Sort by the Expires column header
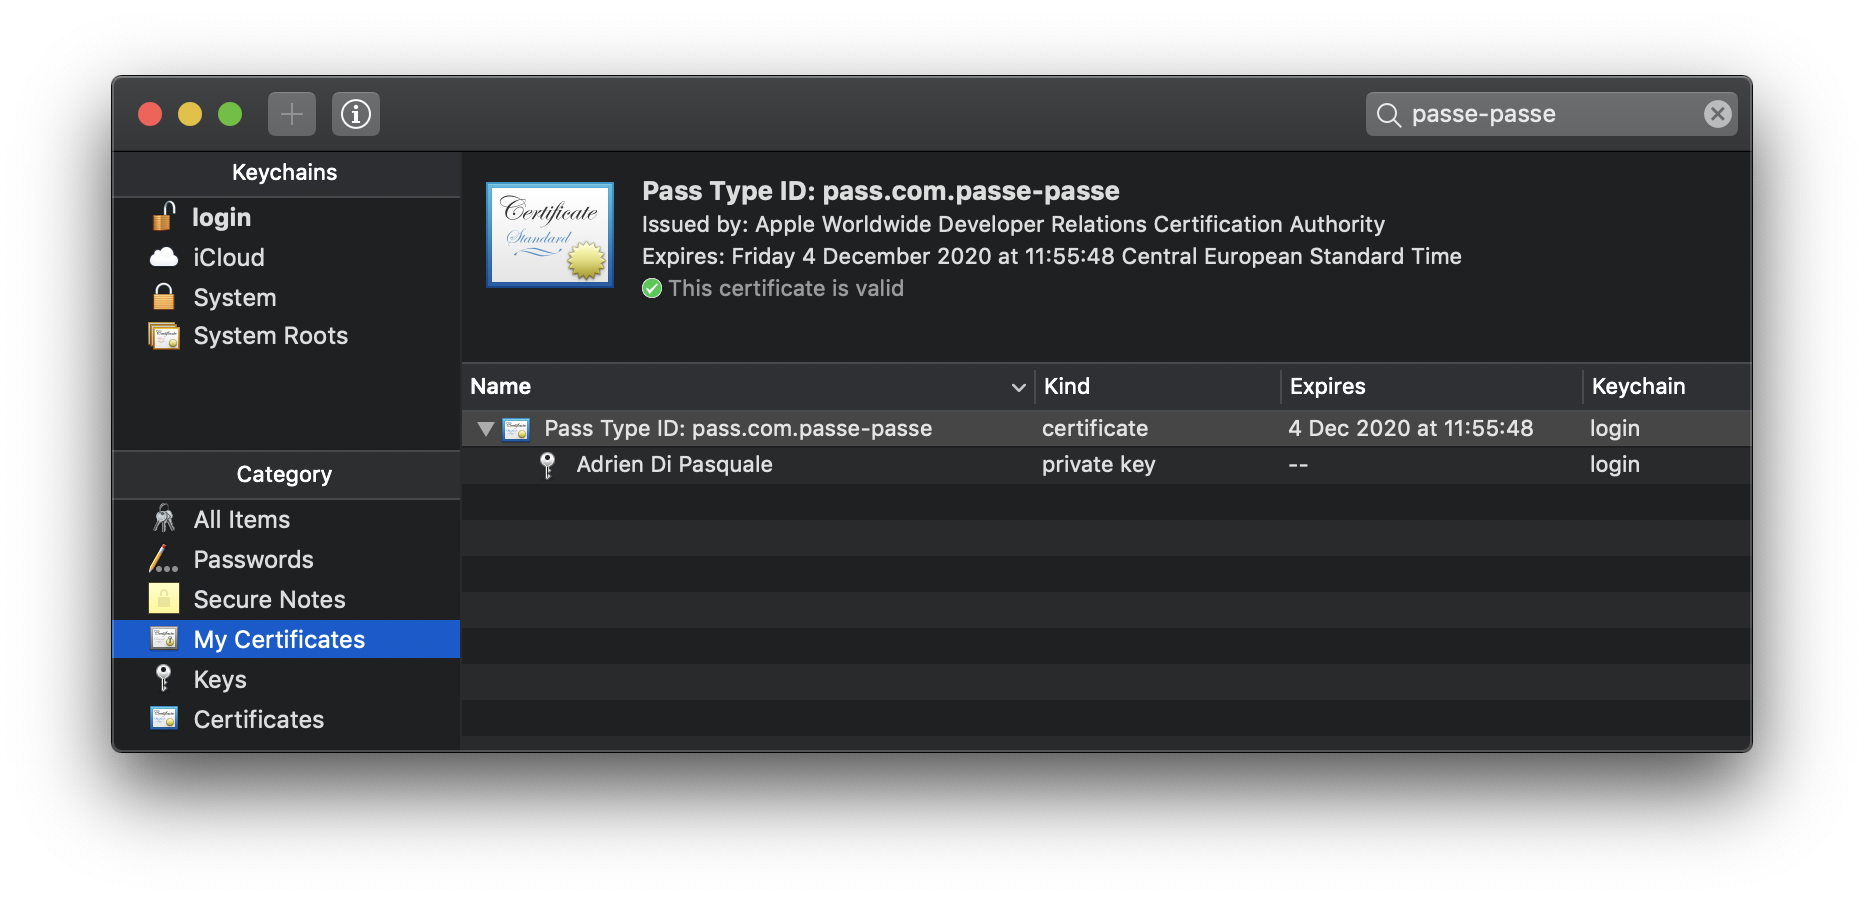The image size is (1864, 900). 1432,387
